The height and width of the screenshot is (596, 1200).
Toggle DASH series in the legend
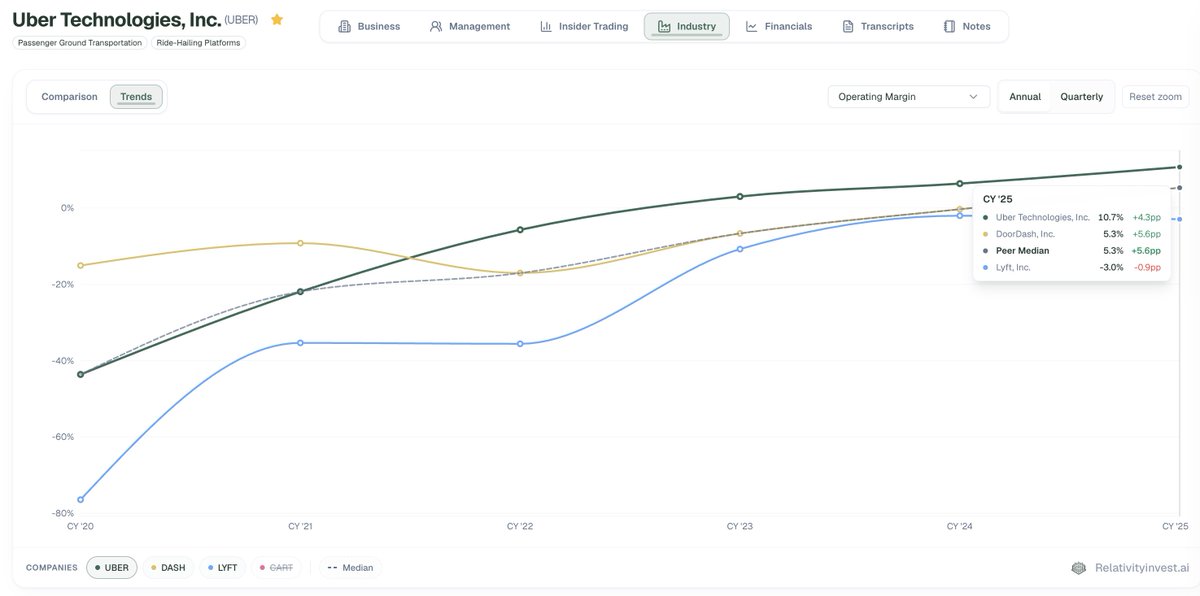(168, 567)
